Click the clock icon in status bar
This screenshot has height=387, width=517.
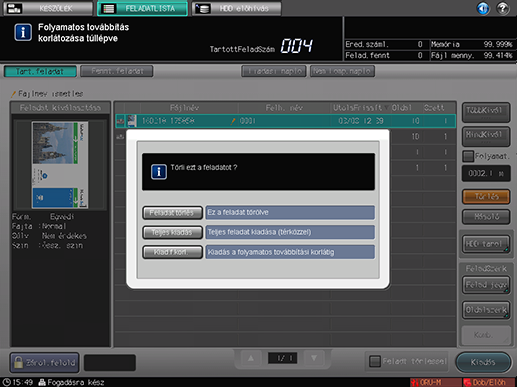click(x=7, y=382)
